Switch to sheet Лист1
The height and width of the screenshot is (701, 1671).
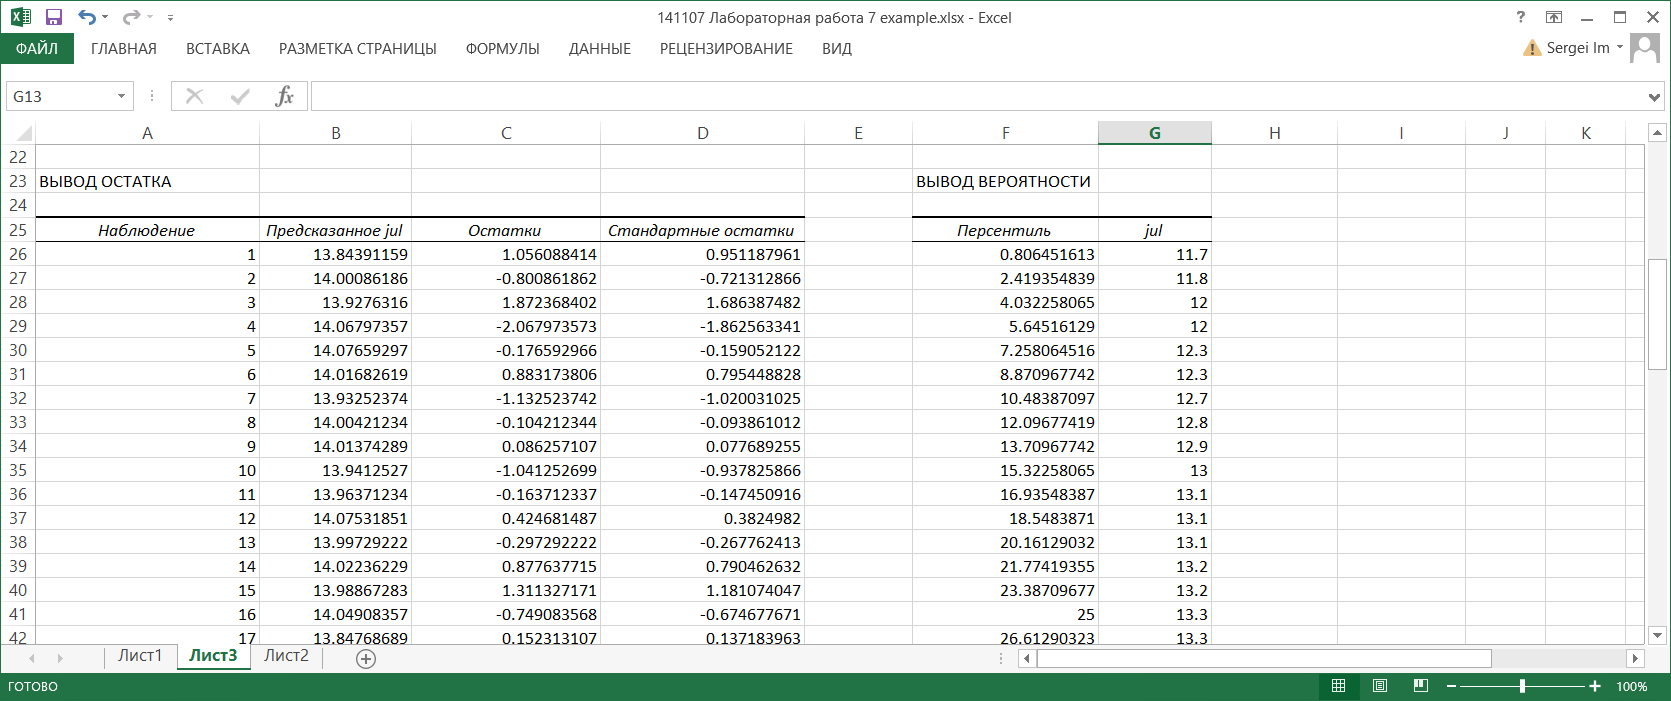point(139,656)
